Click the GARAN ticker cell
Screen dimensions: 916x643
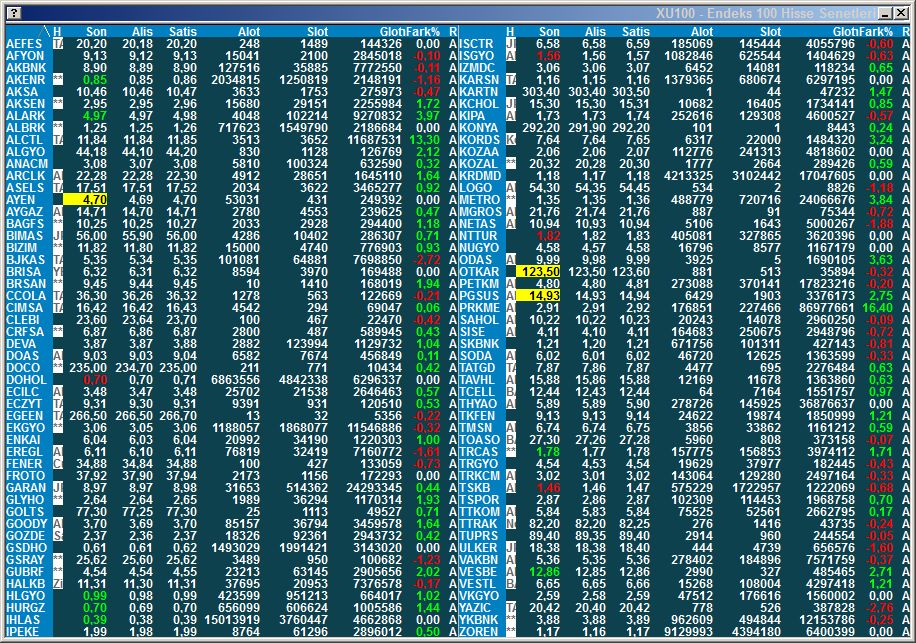26,488
